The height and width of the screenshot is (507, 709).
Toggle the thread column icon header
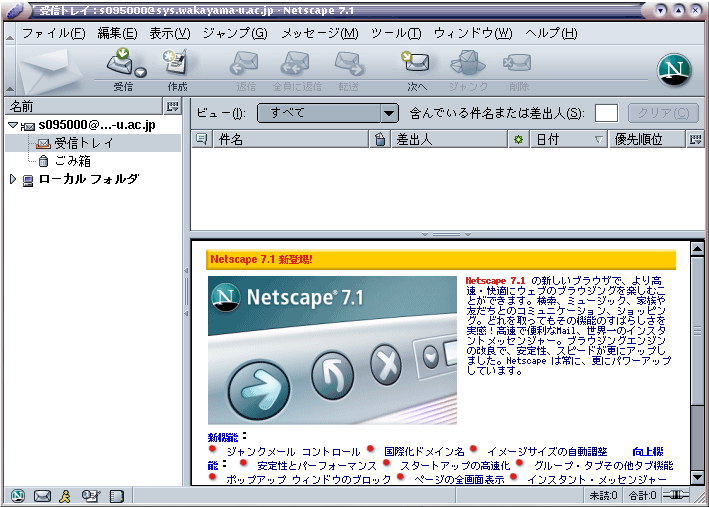(x=202, y=139)
